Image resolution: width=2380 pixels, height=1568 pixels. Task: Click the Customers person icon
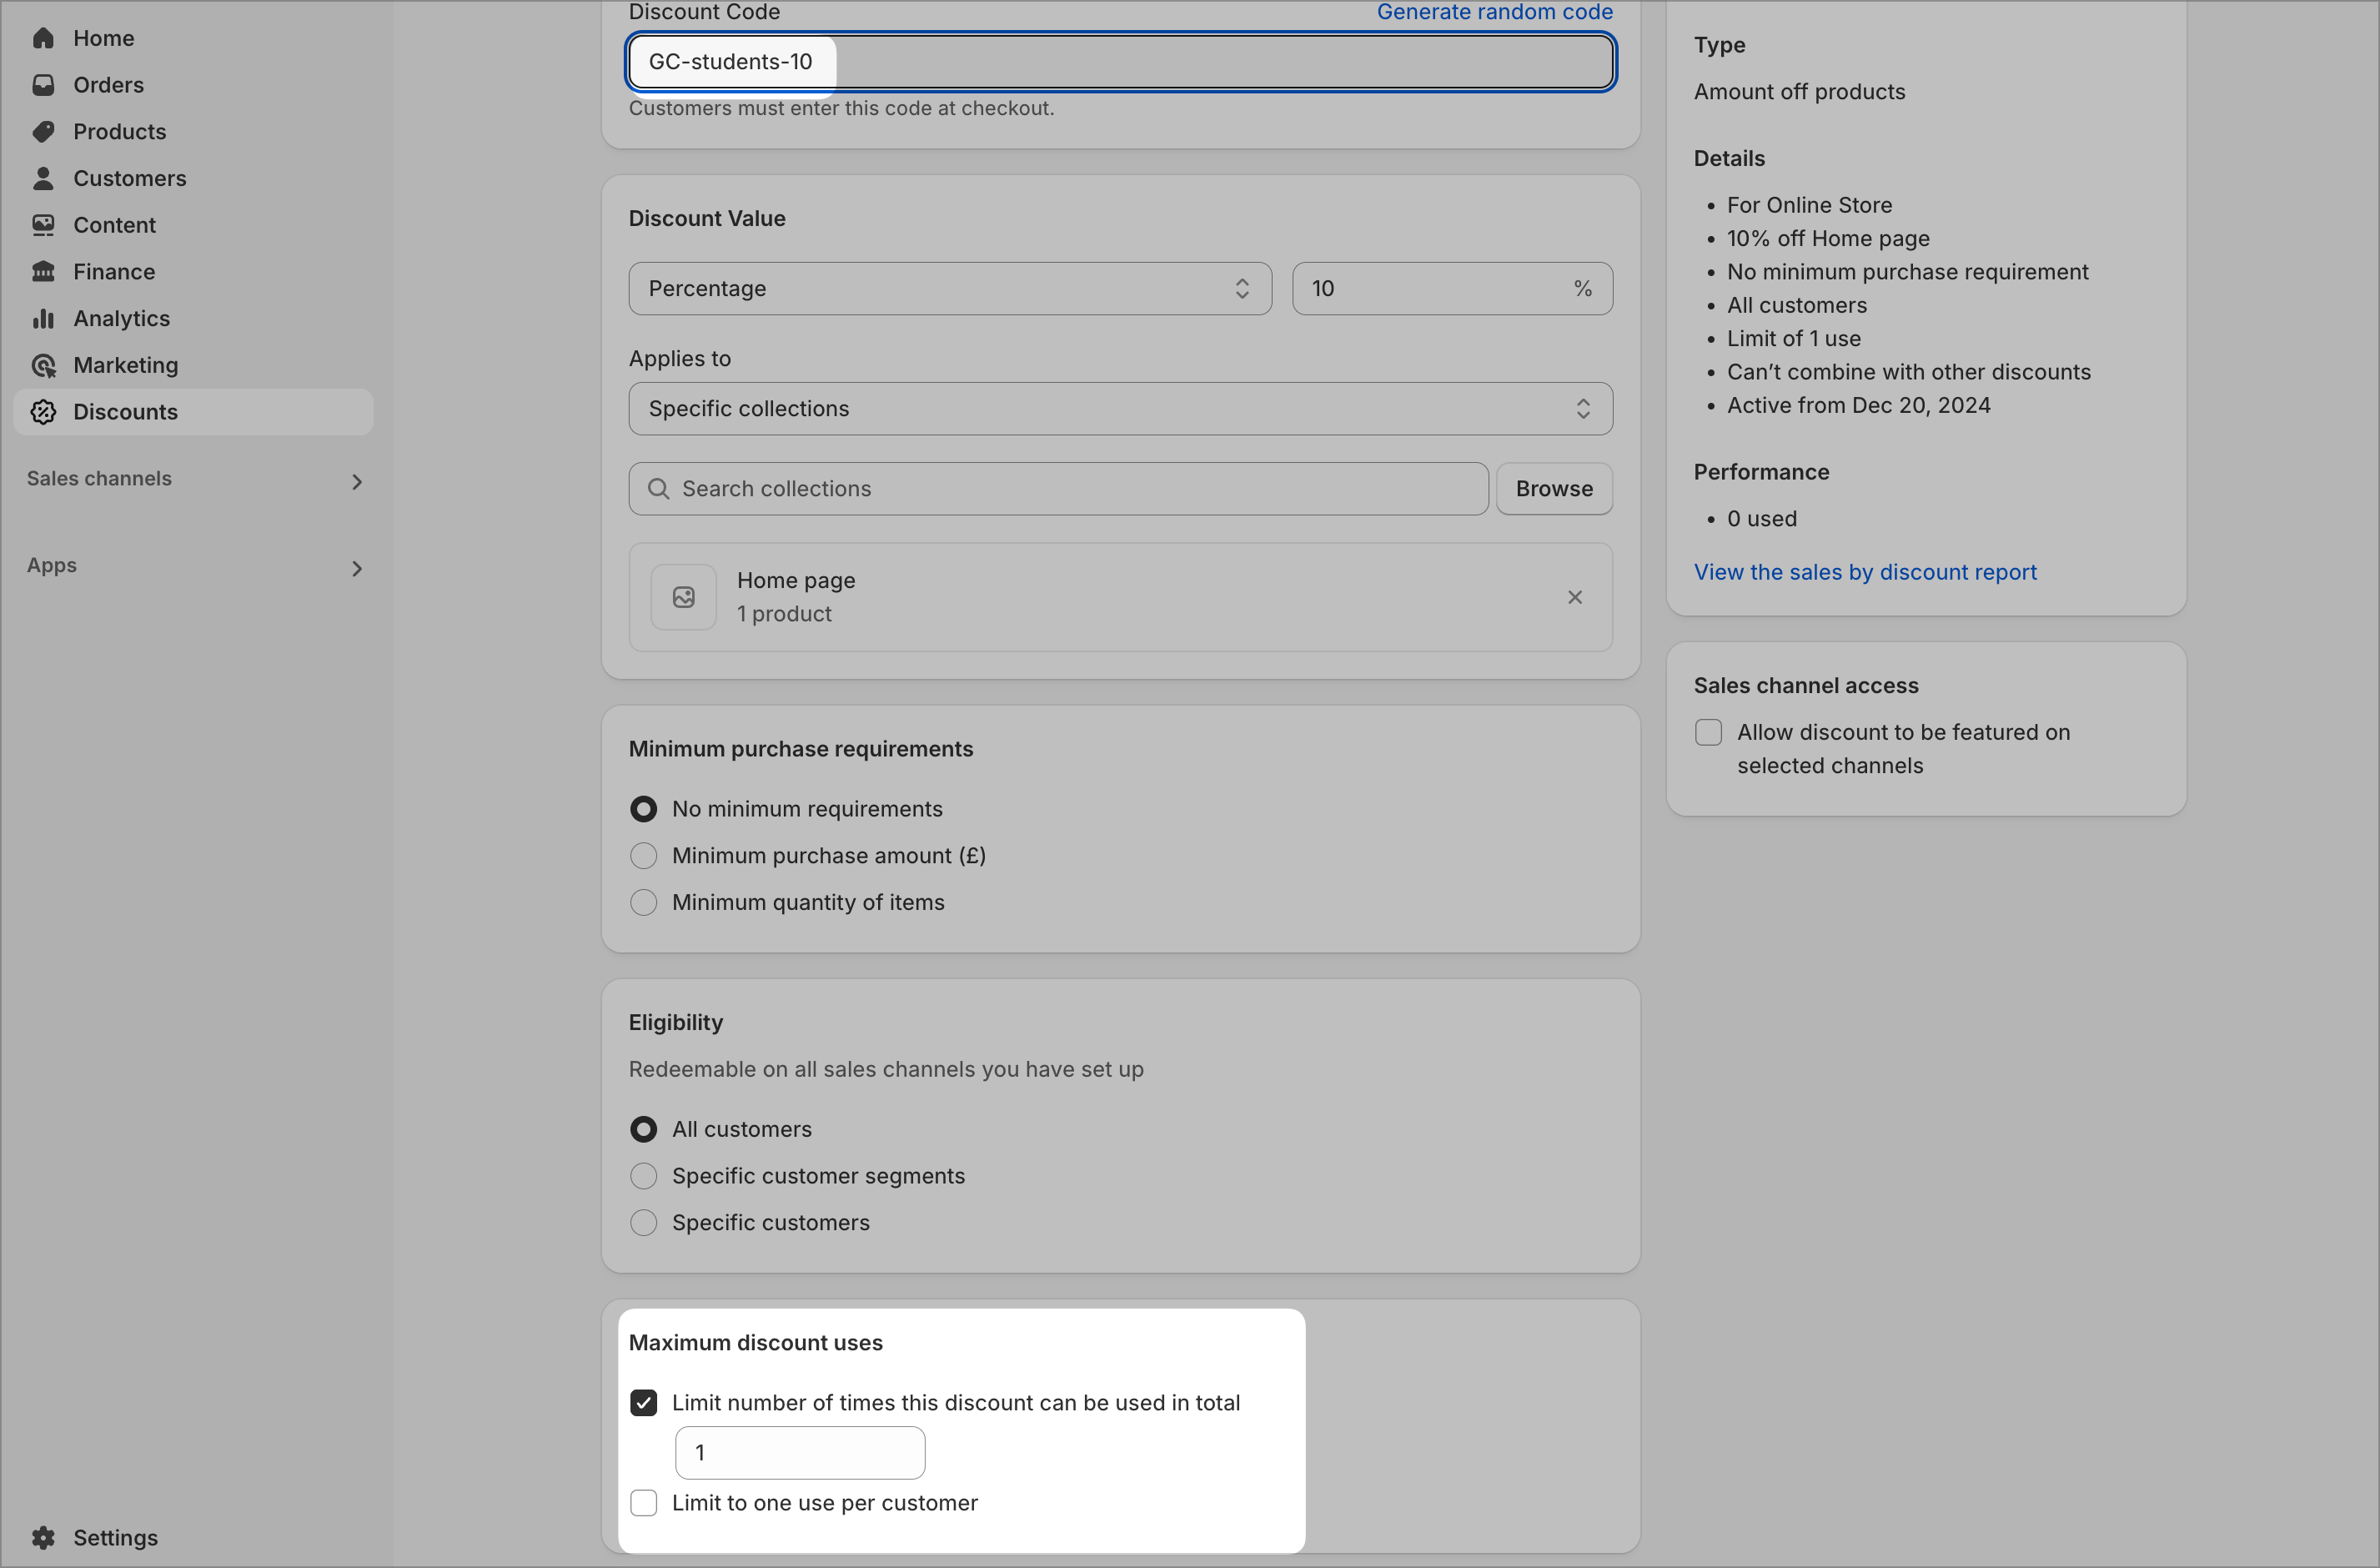(x=44, y=178)
